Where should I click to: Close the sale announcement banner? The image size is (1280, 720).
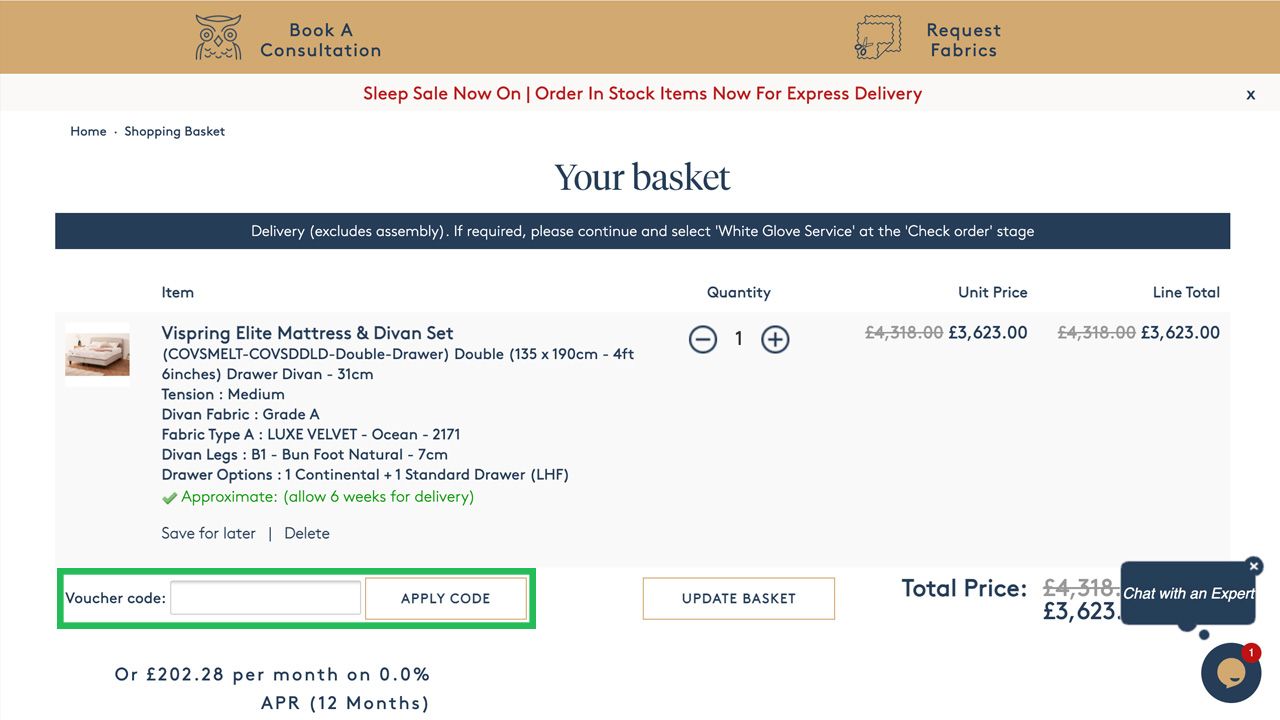tap(1250, 94)
